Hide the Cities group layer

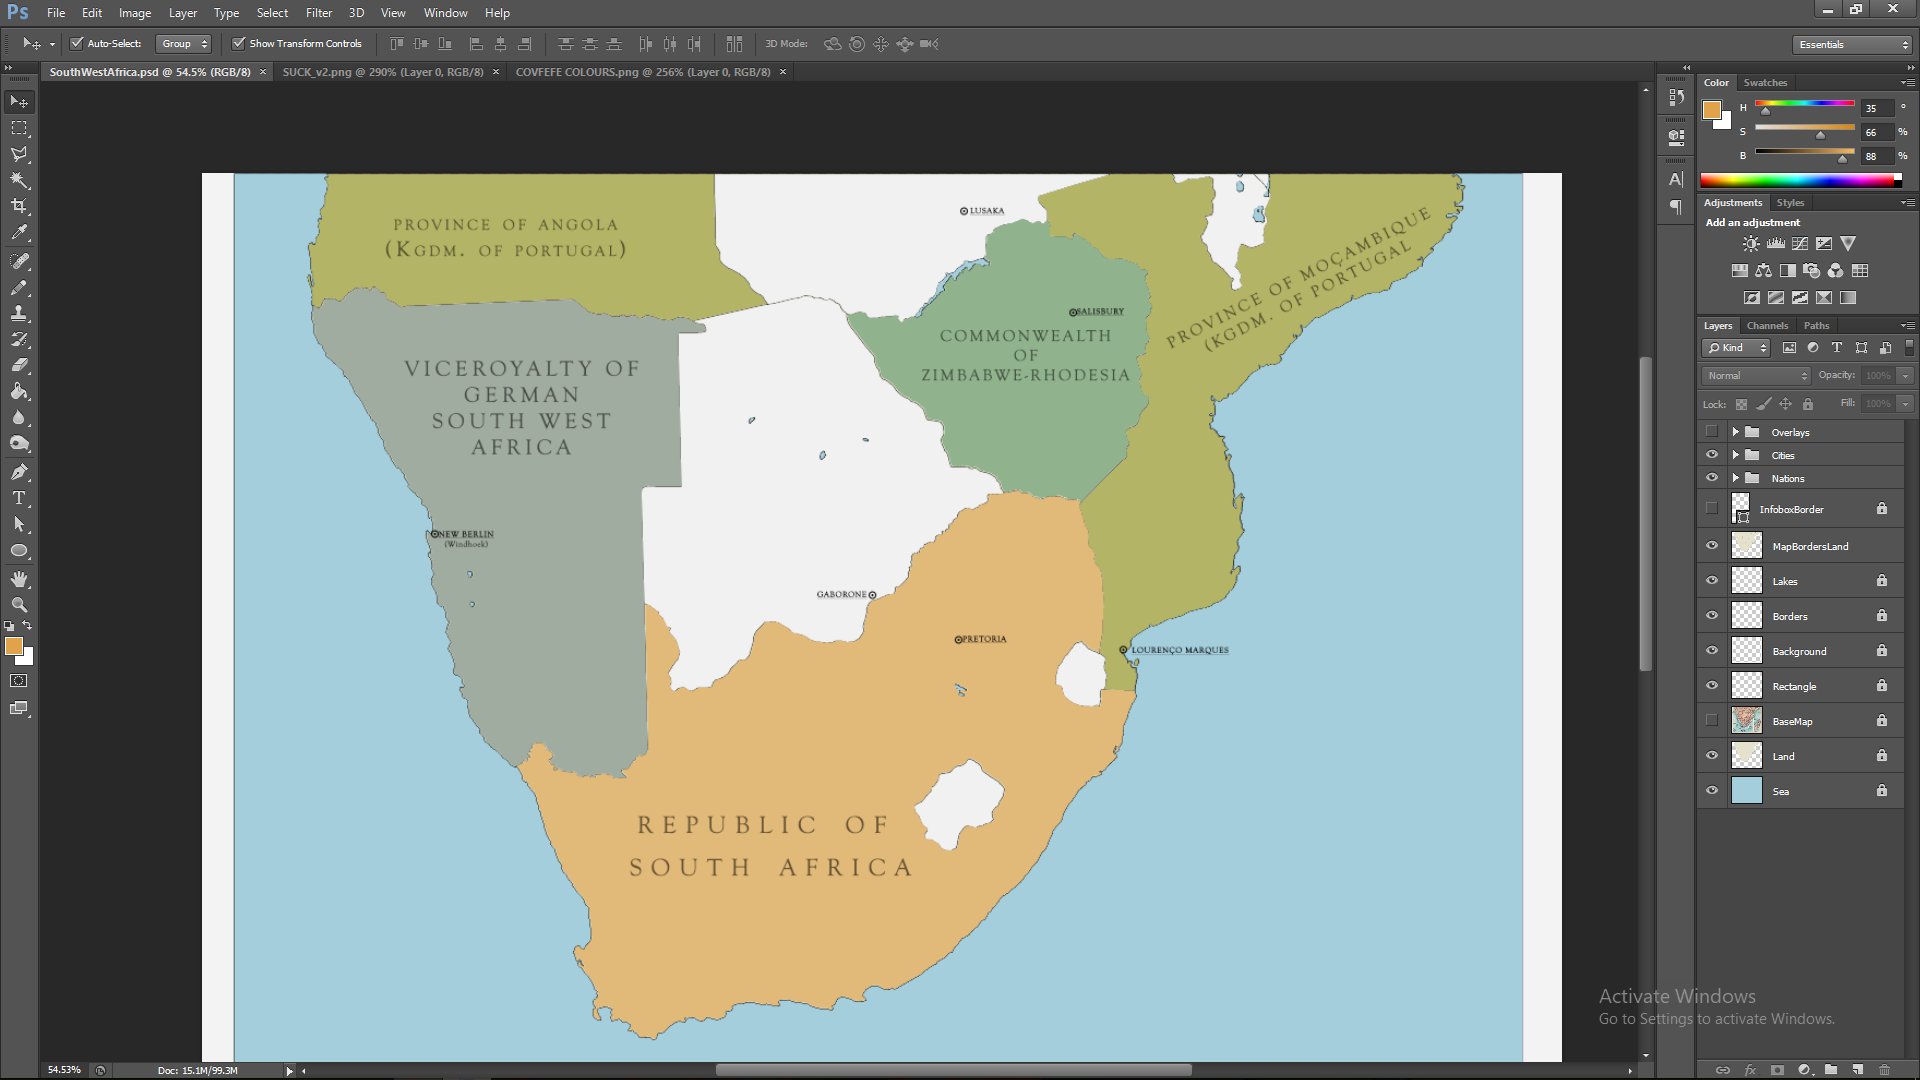click(1711, 455)
